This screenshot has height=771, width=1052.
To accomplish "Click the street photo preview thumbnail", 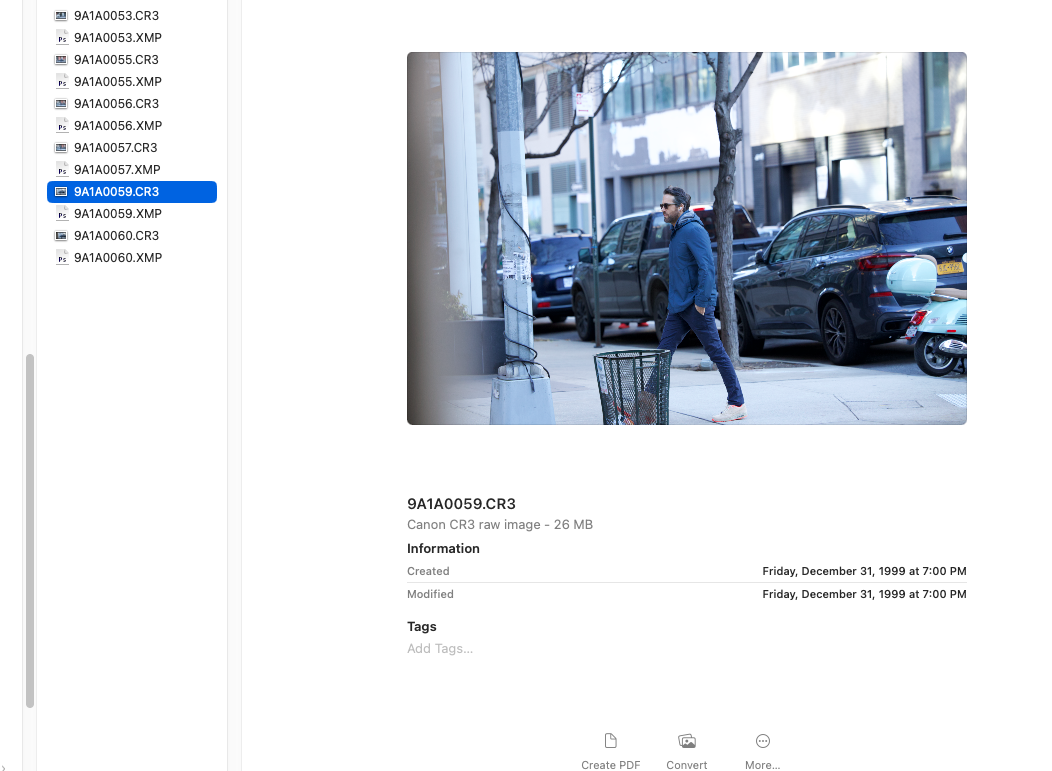I will click(x=686, y=238).
